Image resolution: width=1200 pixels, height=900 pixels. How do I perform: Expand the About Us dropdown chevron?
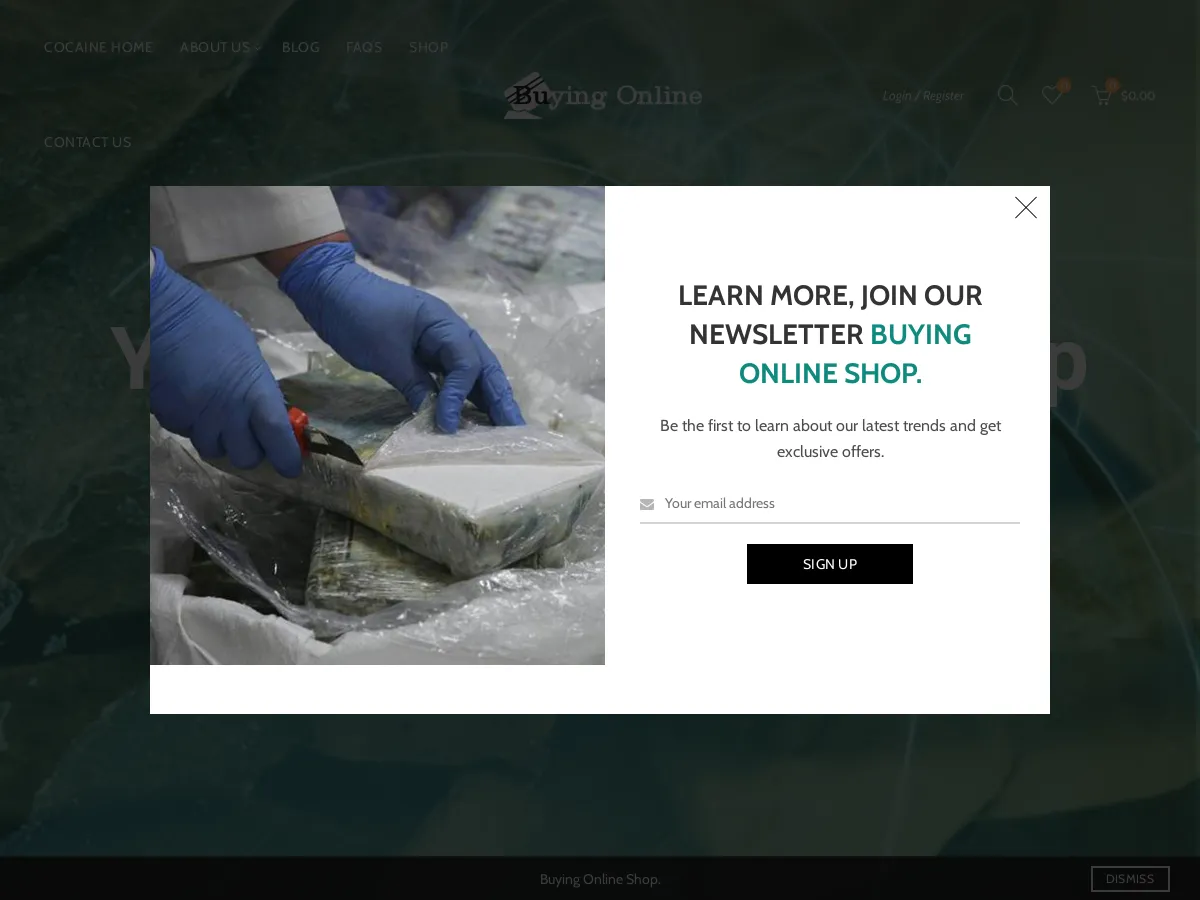pyautogui.click(x=257, y=48)
